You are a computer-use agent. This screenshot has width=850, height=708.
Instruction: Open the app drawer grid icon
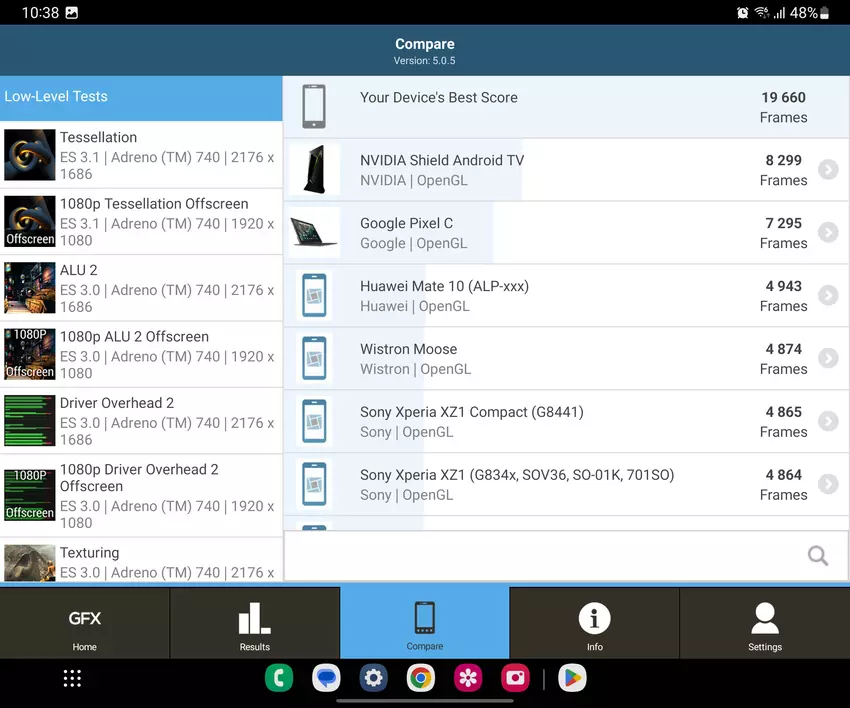[72, 679]
